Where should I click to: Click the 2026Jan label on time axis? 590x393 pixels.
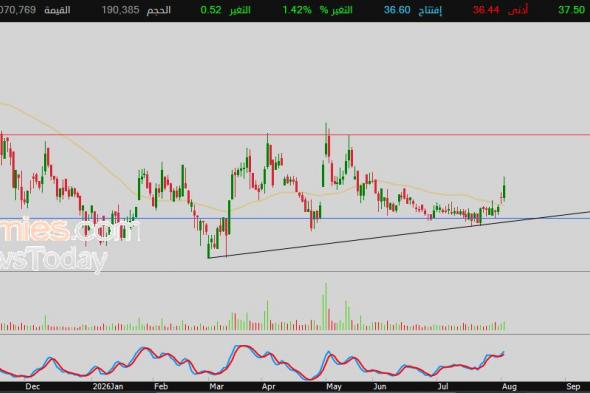tap(108, 387)
